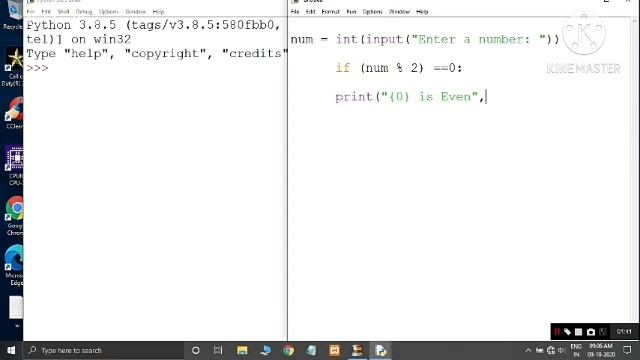Open Google Chrome from the taskbar
This screenshot has height=360, width=640.
point(289,350)
